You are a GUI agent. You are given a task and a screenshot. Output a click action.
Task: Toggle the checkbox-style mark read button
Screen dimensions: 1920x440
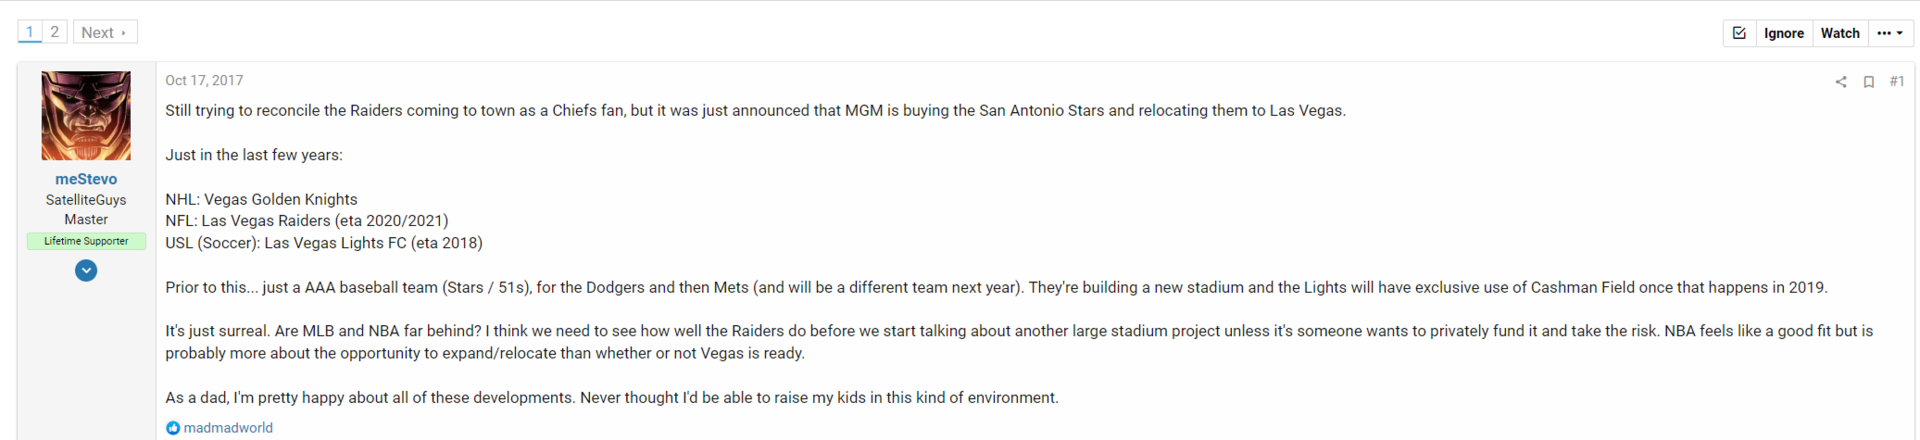[1739, 33]
